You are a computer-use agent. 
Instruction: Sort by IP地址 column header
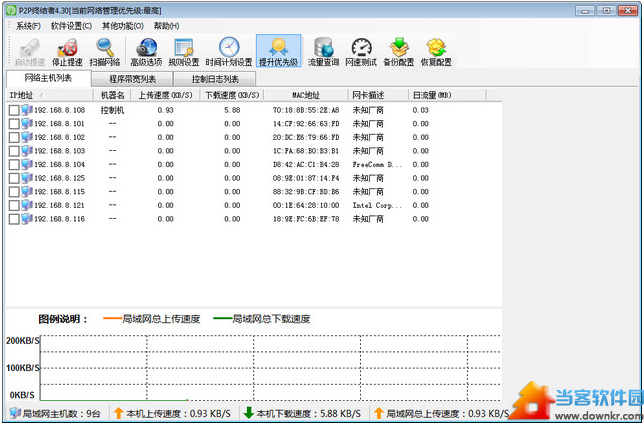49,95
